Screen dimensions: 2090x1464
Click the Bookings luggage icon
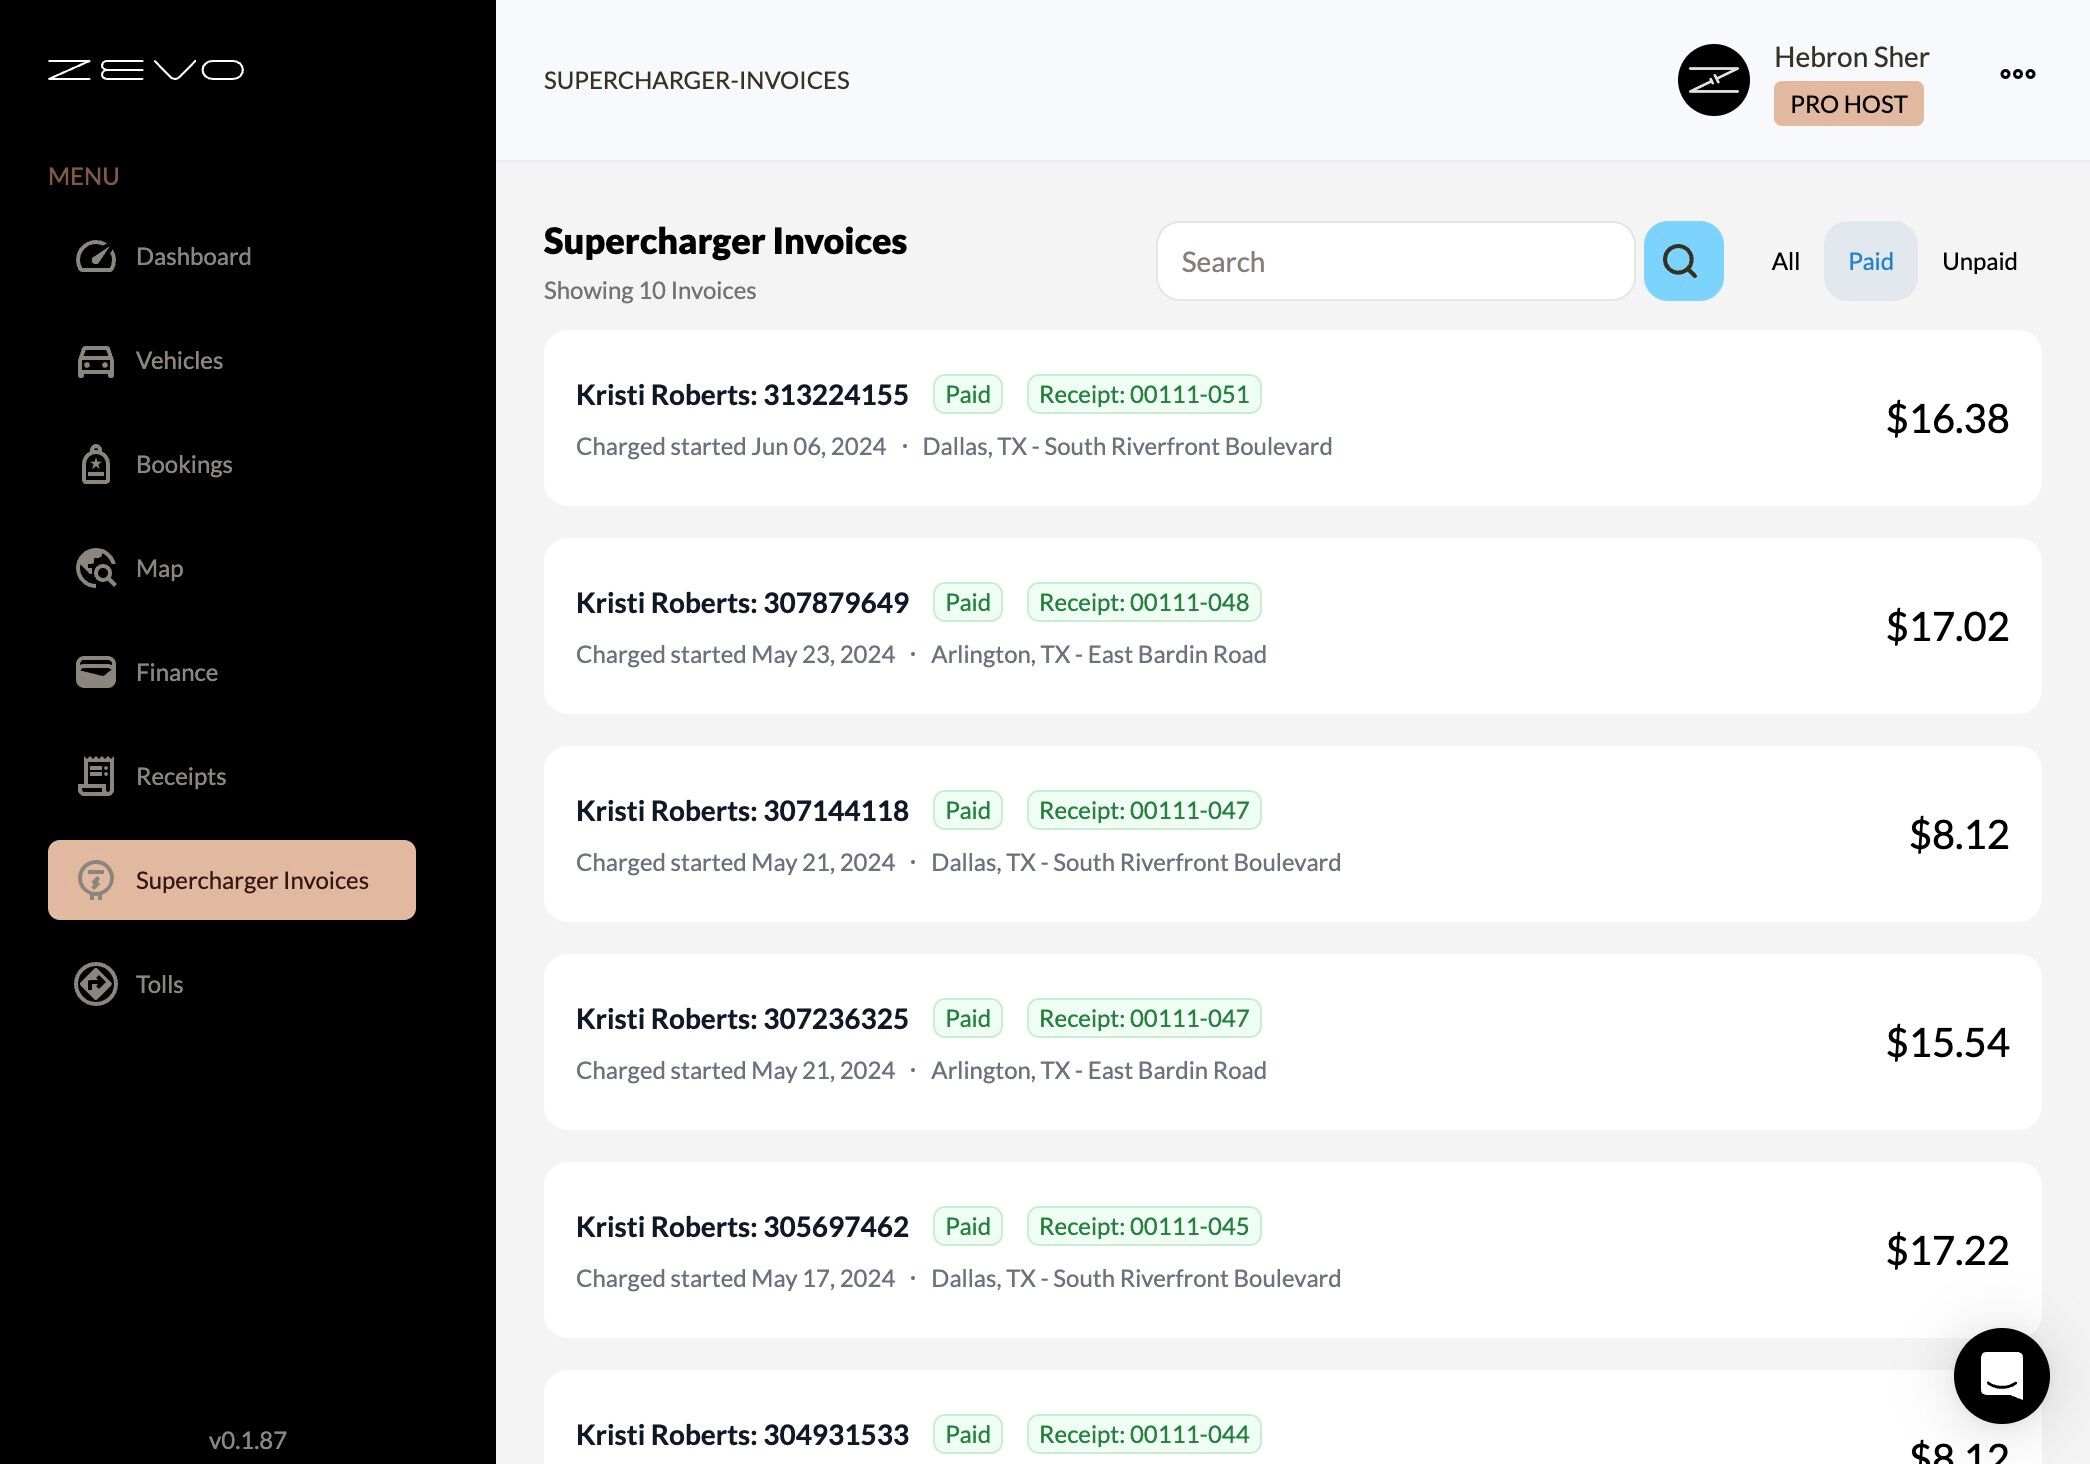(96, 465)
